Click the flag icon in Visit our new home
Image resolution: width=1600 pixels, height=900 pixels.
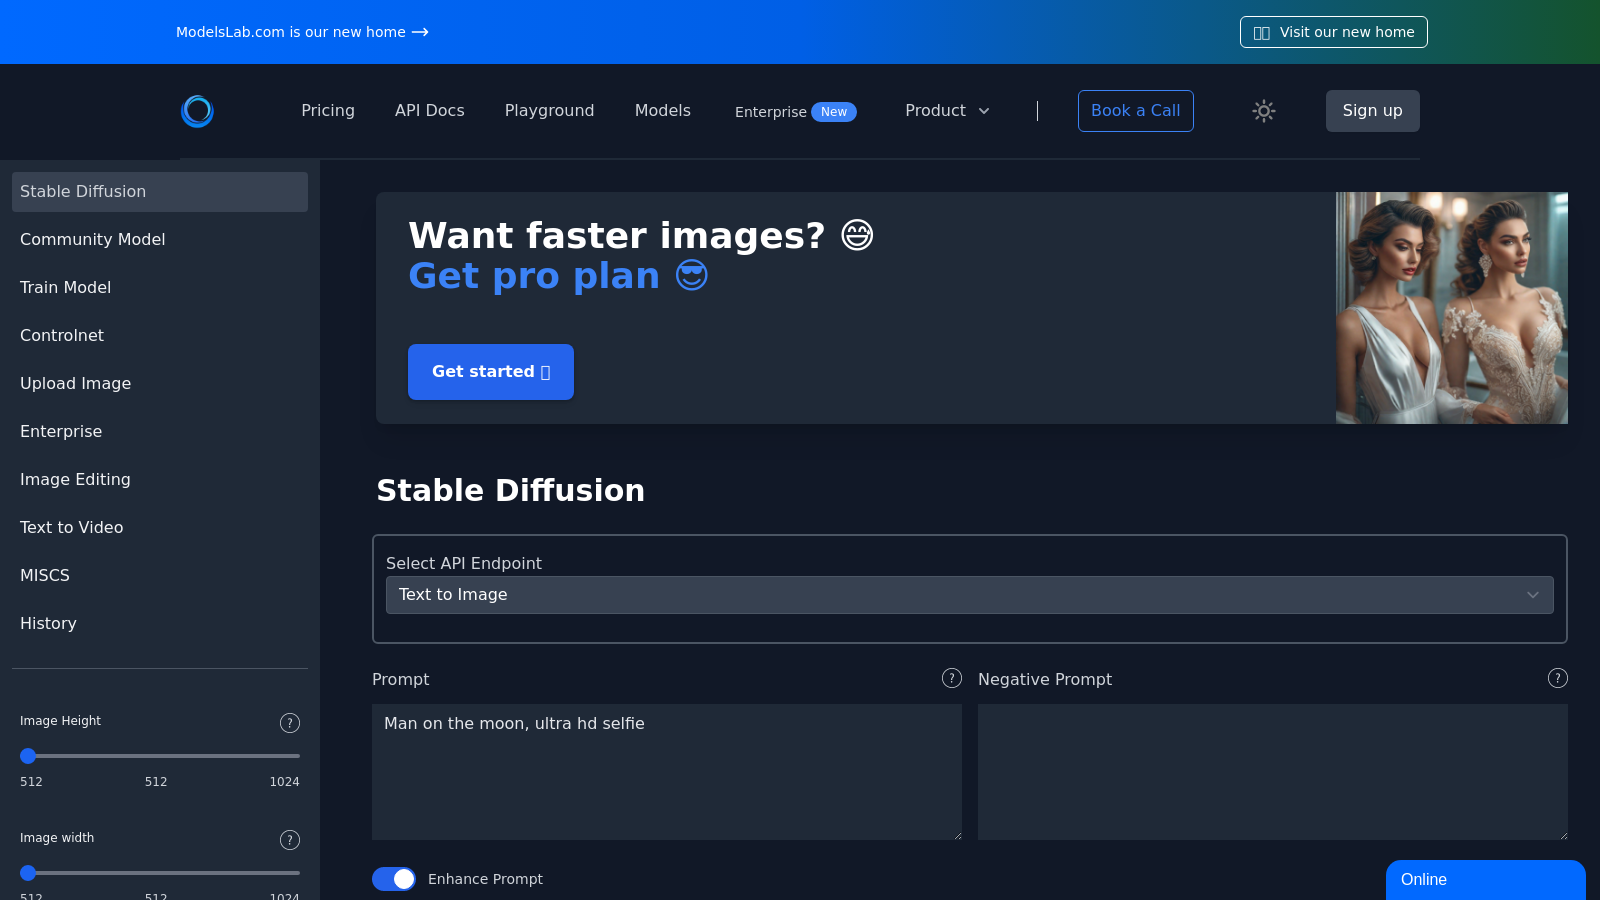click(1261, 32)
